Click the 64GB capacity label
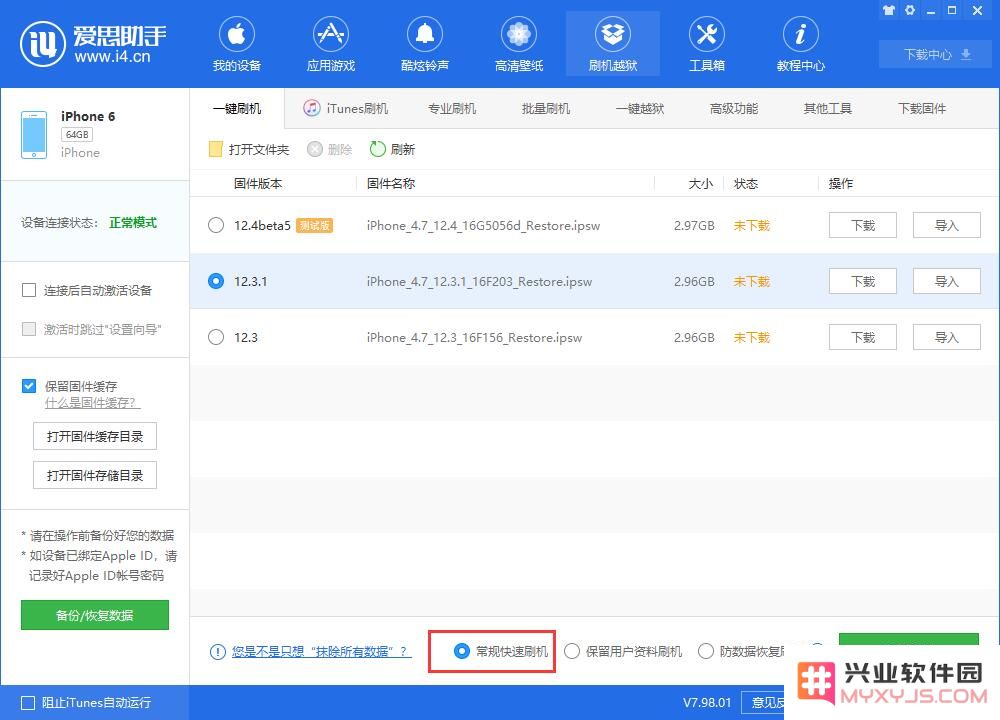Viewport: 1000px width, 720px height. (x=77, y=135)
